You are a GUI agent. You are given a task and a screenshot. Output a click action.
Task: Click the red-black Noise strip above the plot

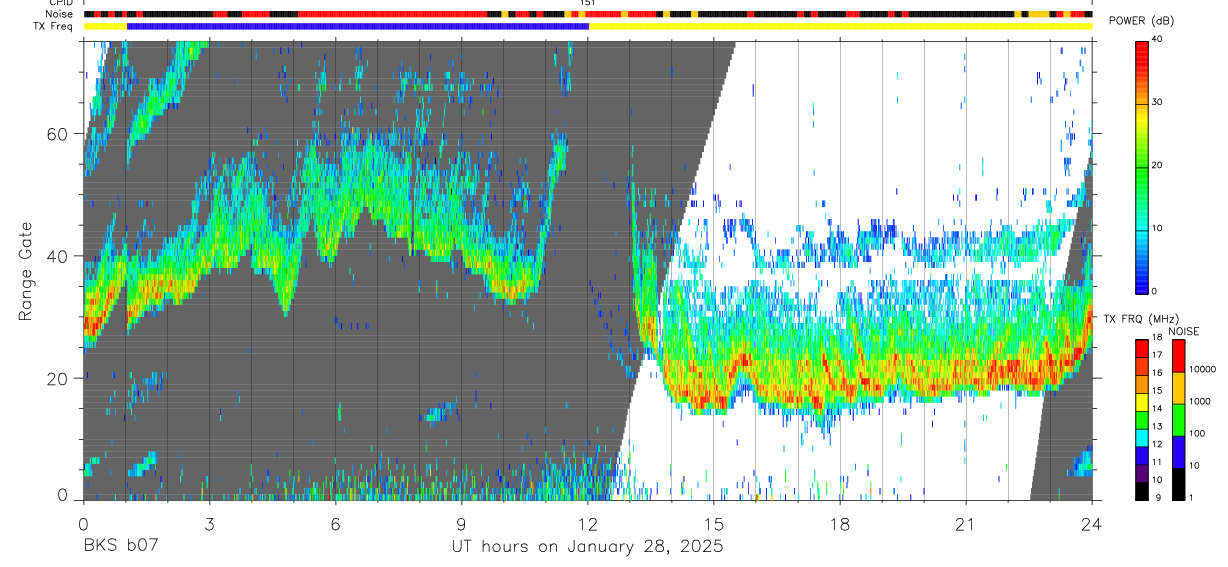pyautogui.click(x=588, y=15)
